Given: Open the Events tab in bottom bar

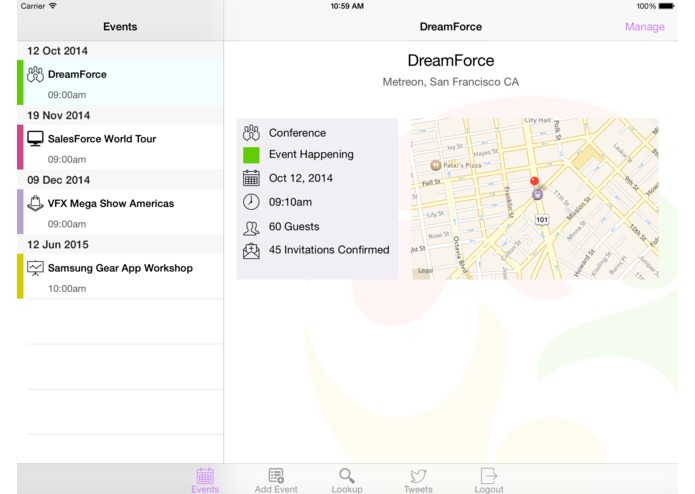Looking at the screenshot, I should [205, 481].
